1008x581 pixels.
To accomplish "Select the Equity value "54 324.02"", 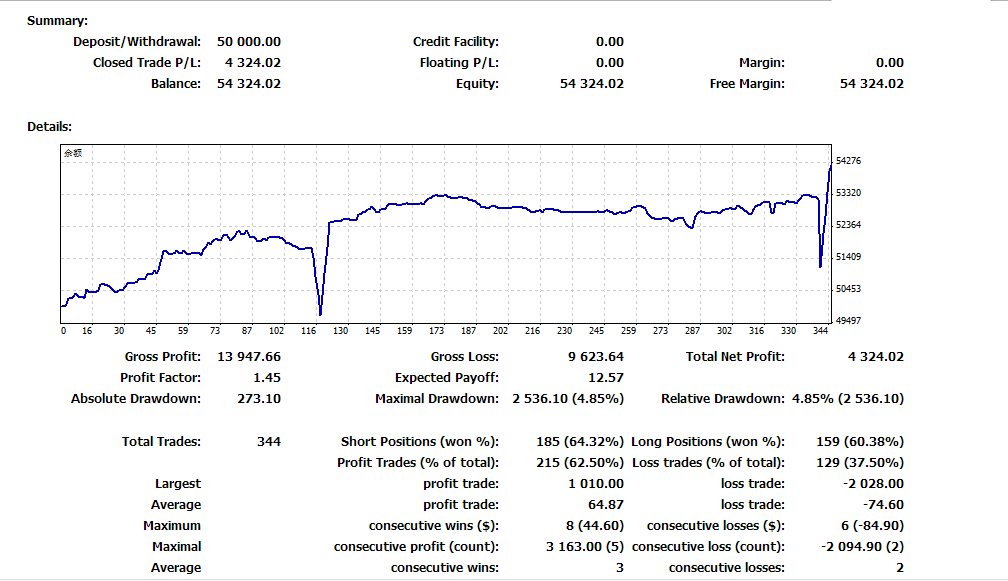I will click(x=592, y=84).
